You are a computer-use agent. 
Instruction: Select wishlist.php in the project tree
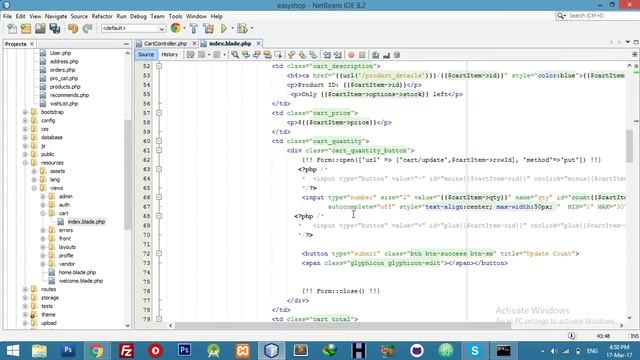pos(64,104)
